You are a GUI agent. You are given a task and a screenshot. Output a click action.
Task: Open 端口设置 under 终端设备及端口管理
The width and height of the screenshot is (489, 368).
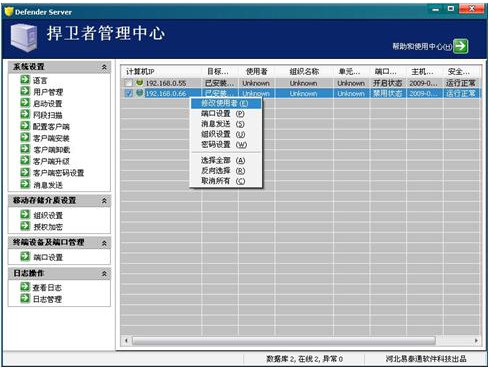click(x=48, y=257)
